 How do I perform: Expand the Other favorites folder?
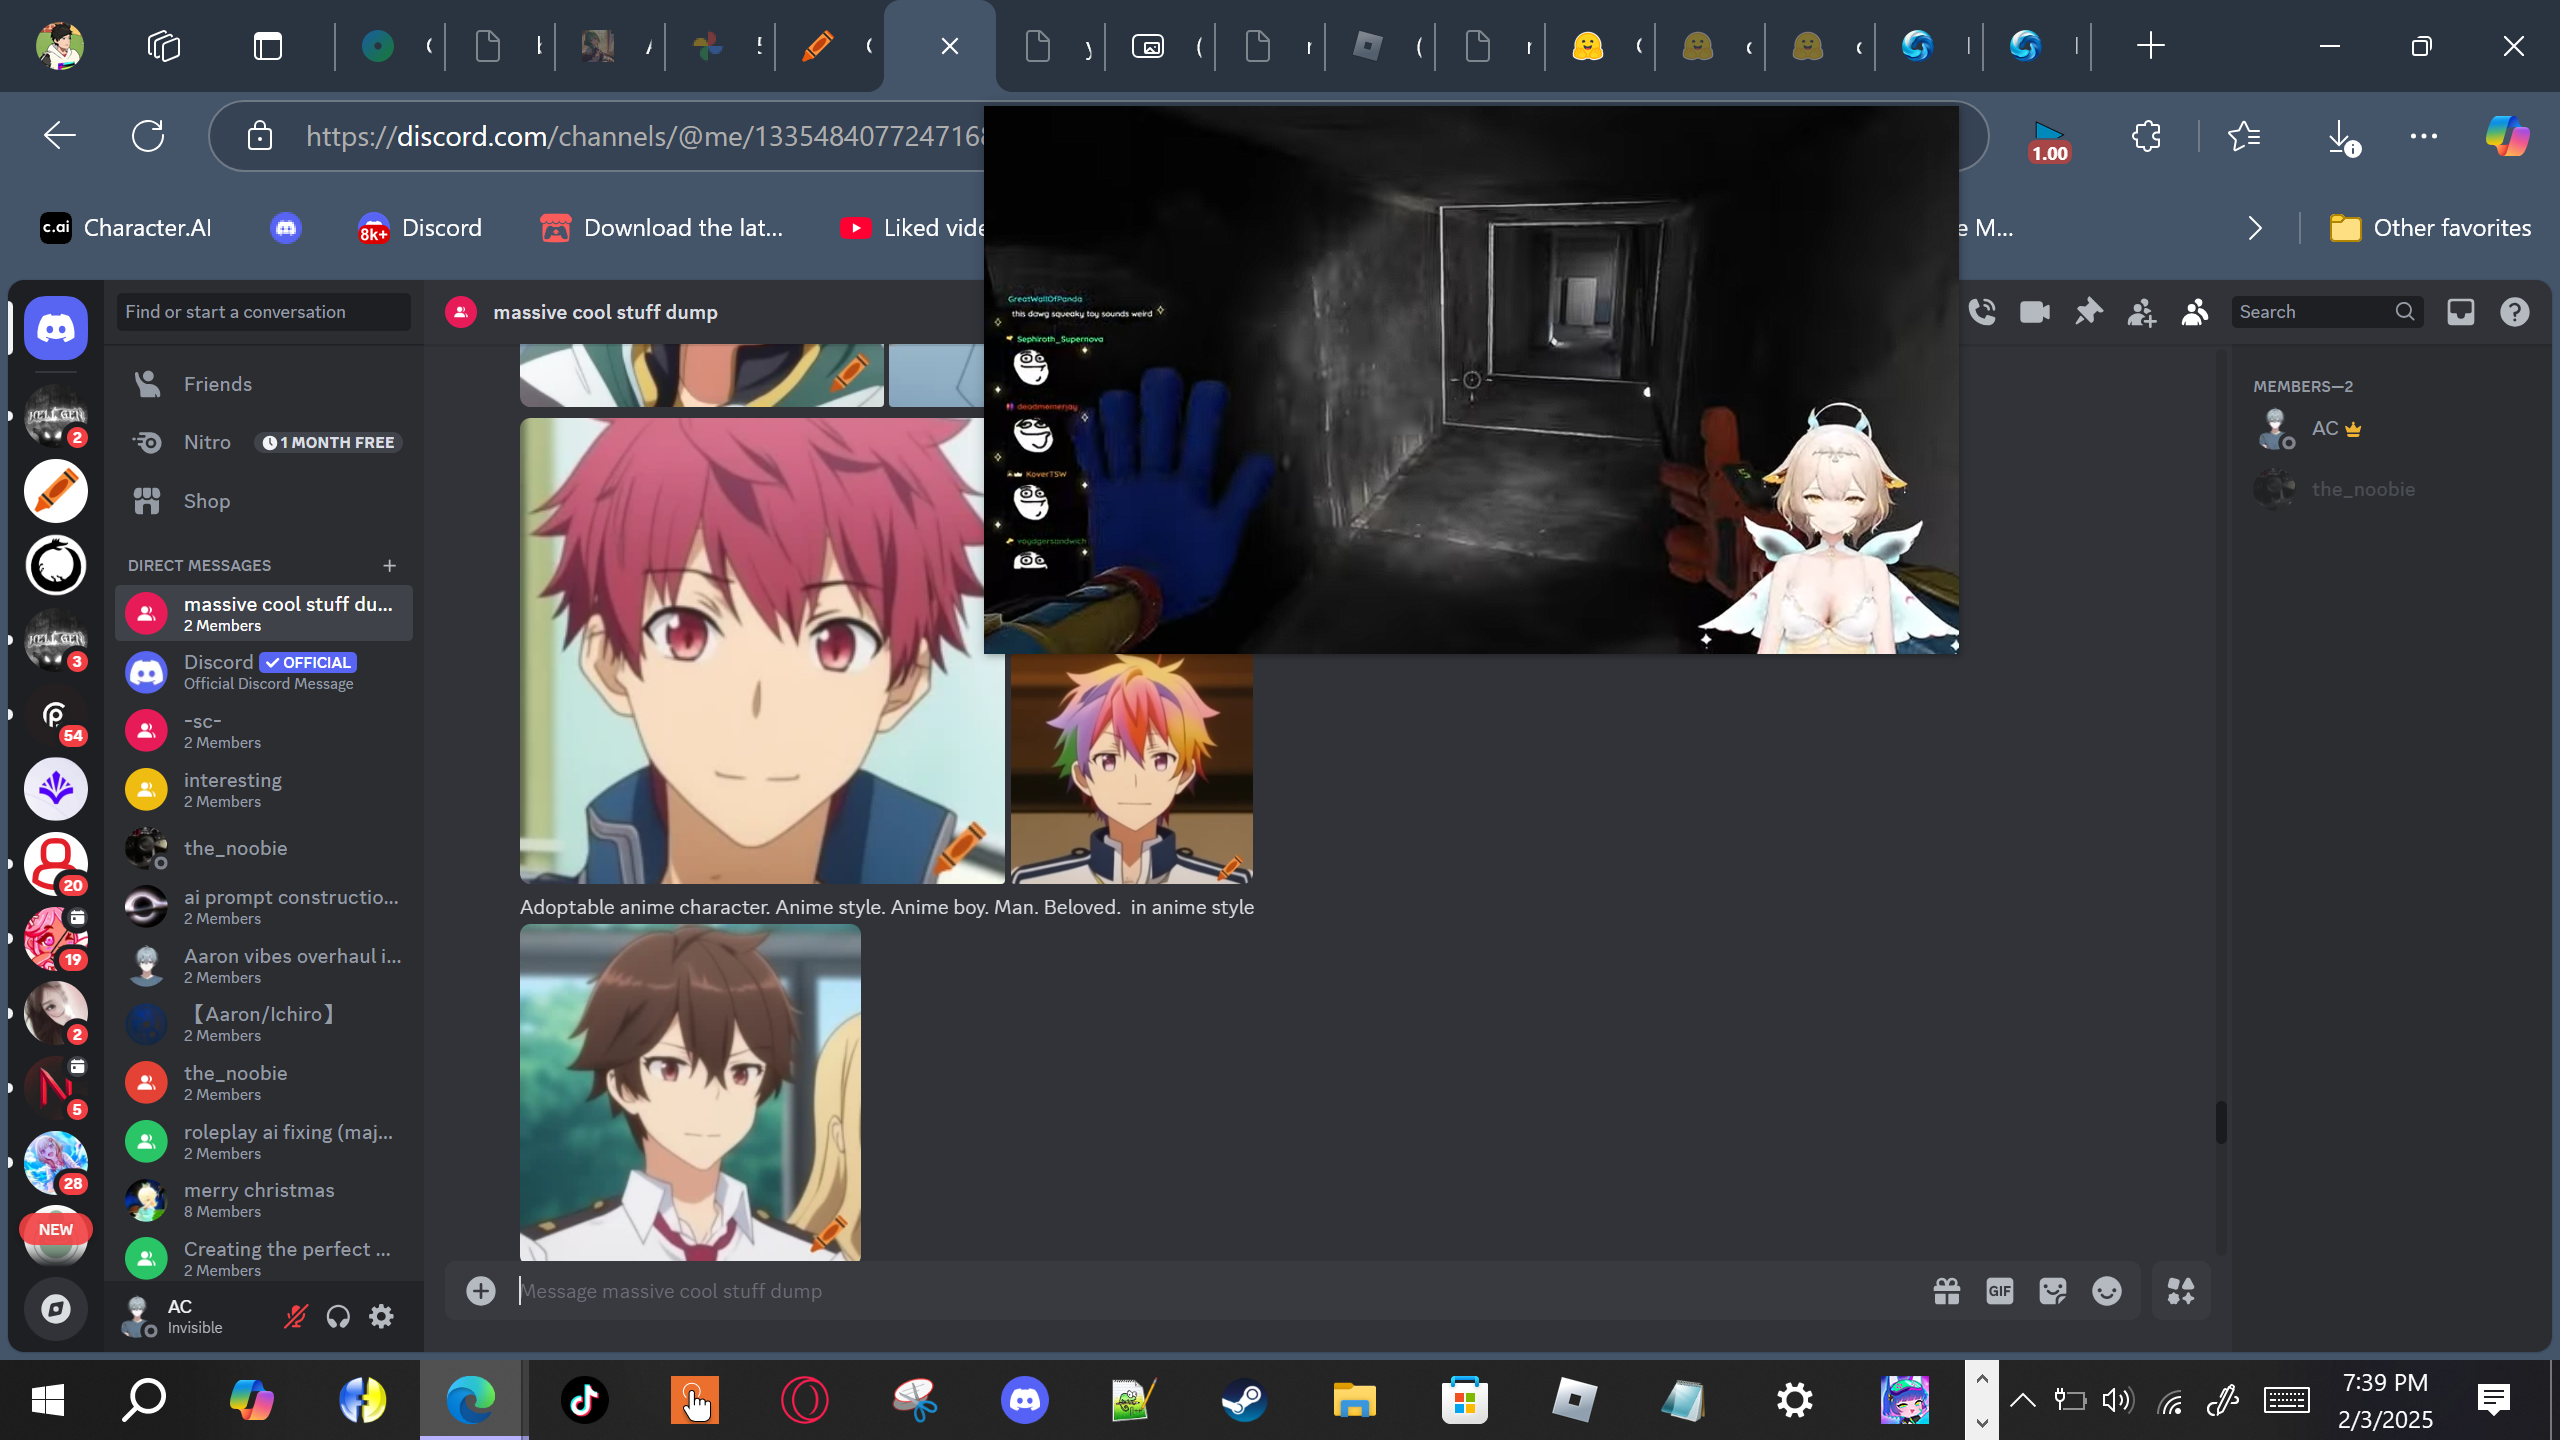point(2430,228)
